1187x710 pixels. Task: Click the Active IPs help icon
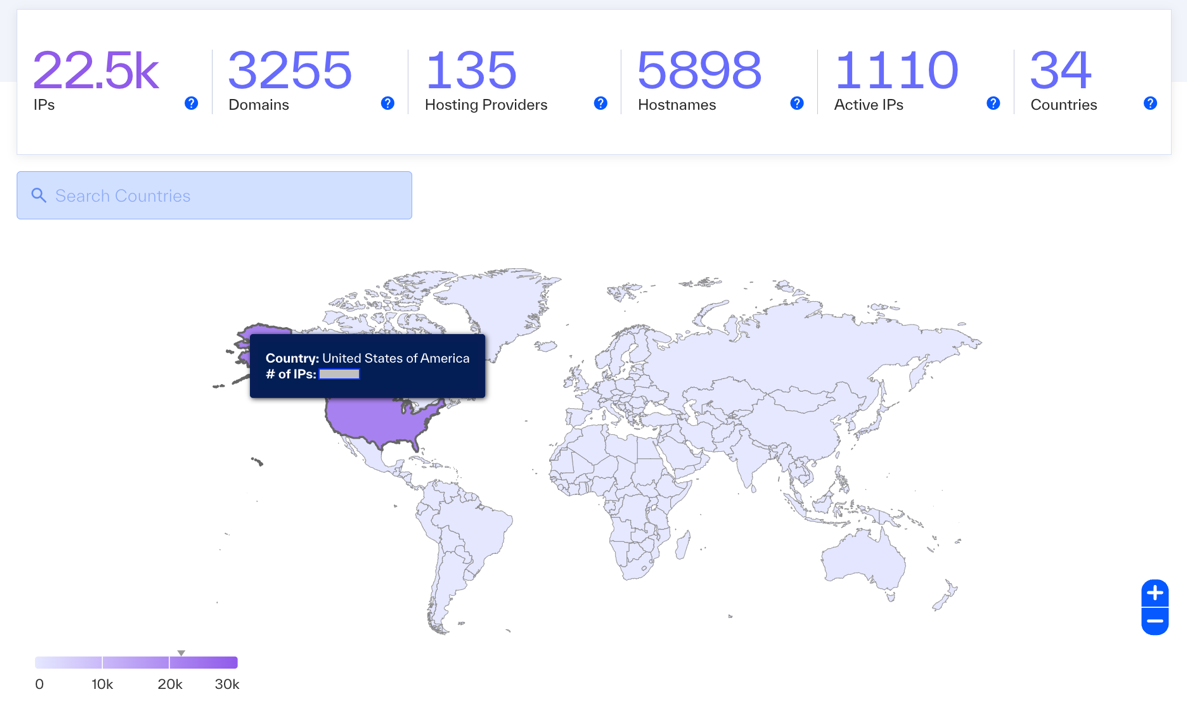993,103
